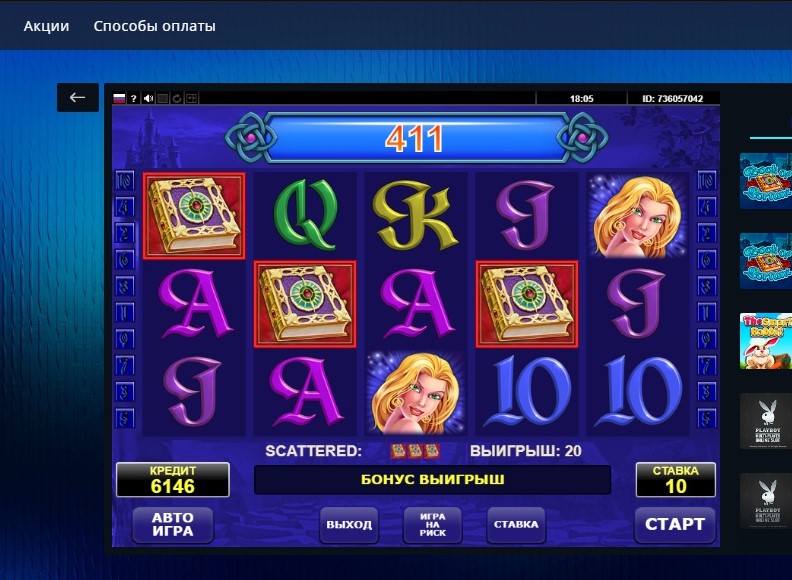
Task: Click the reload circular arrow icon
Action: 177,98
